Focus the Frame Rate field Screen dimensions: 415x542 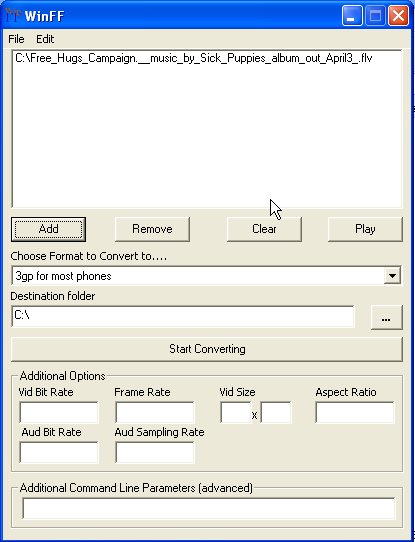(155, 412)
